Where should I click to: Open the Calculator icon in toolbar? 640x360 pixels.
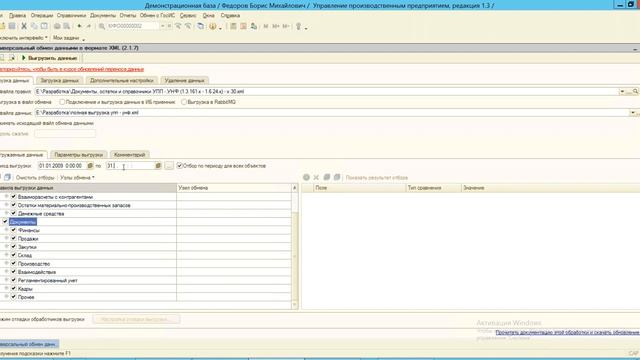click(x=233, y=26)
